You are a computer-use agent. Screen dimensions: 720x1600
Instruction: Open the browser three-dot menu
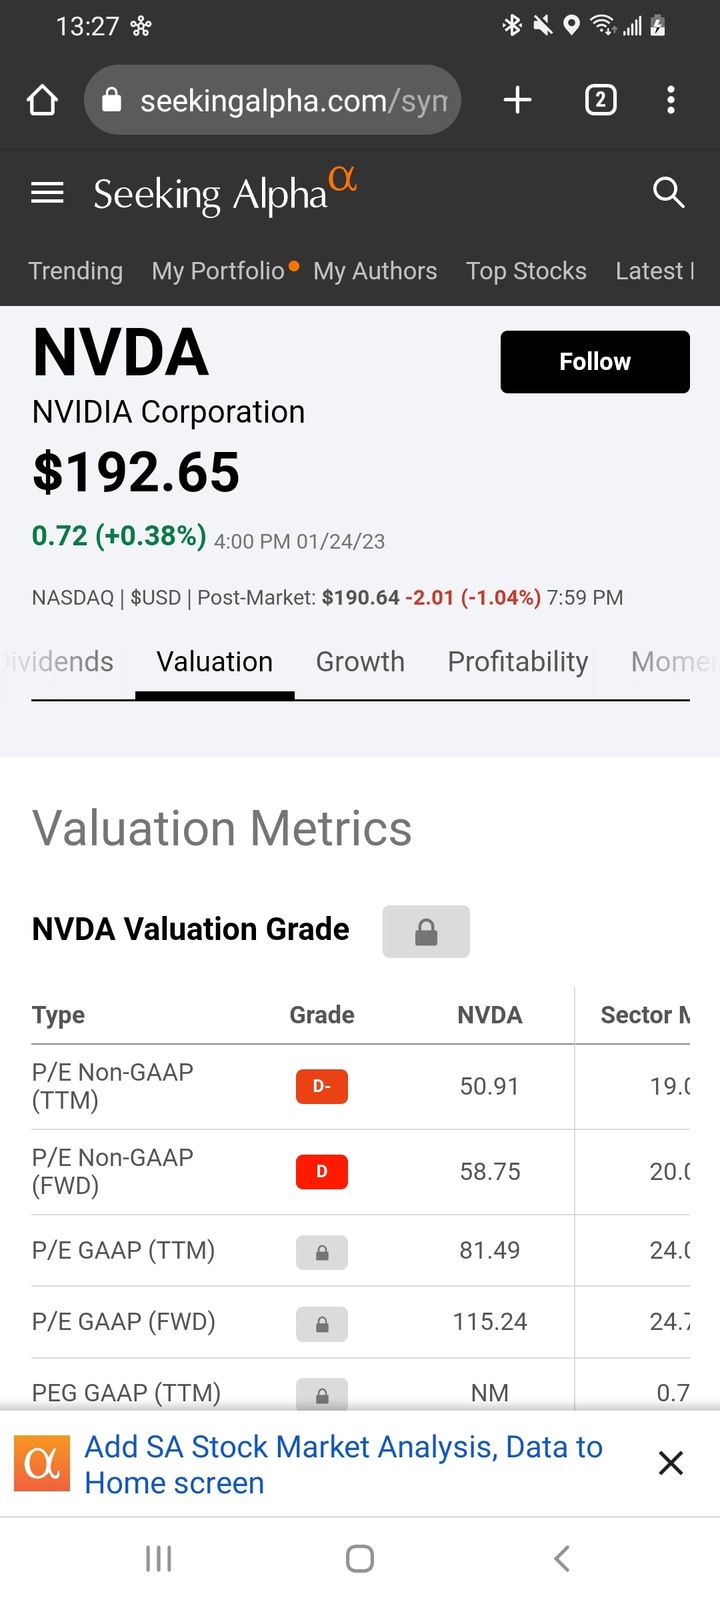point(671,100)
